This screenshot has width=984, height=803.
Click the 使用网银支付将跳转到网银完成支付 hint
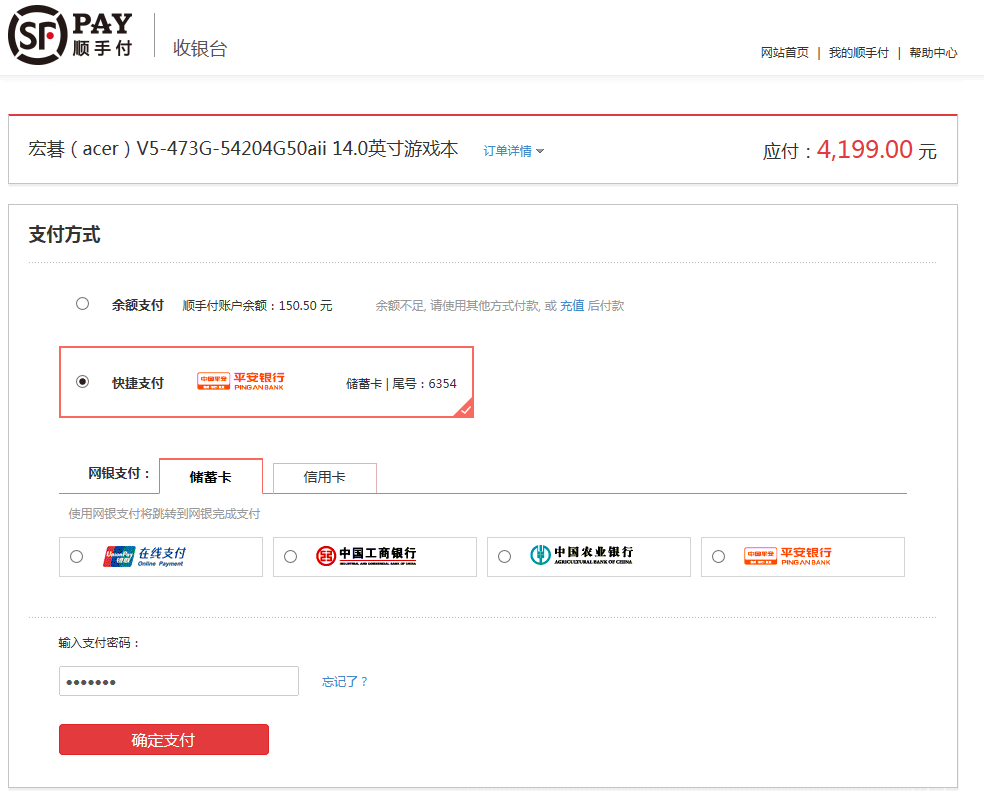(x=164, y=514)
